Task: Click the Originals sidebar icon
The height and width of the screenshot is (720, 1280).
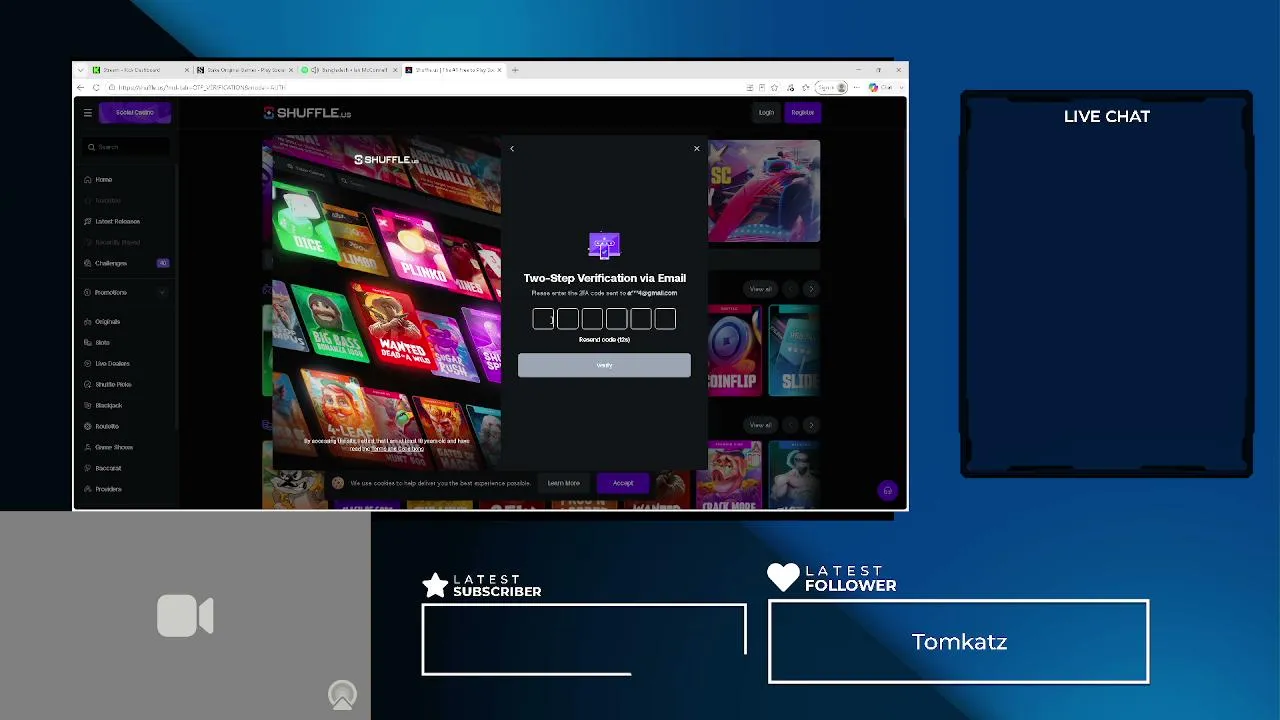Action: (88, 322)
